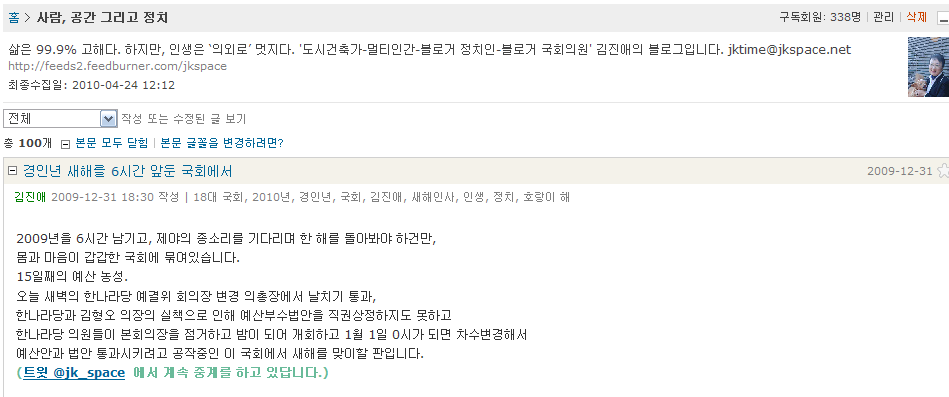Click 관리 to manage the subscription
The image size is (949, 397).
(x=884, y=18)
